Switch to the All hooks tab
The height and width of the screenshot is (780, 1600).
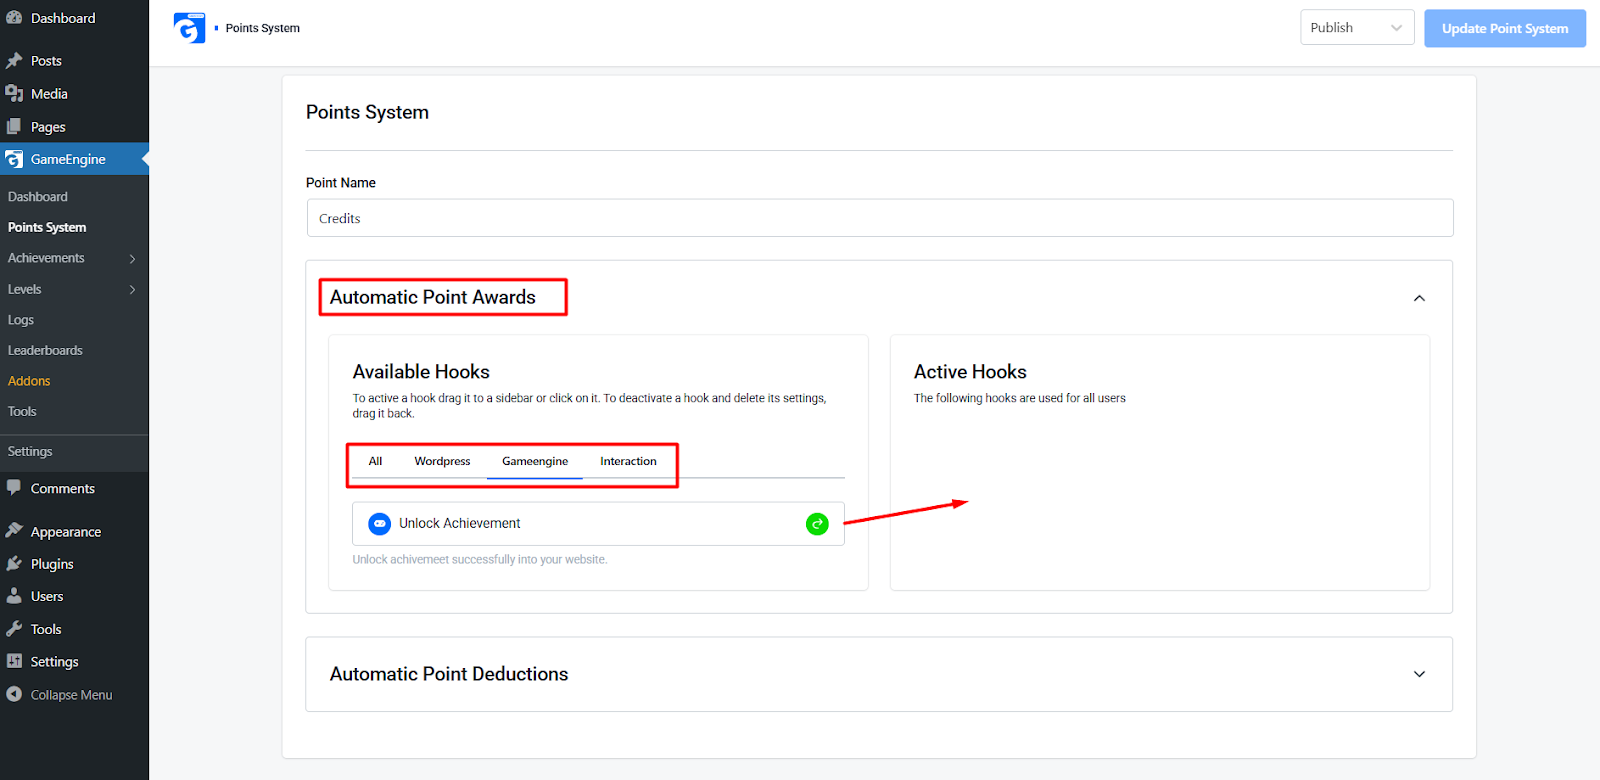point(375,461)
